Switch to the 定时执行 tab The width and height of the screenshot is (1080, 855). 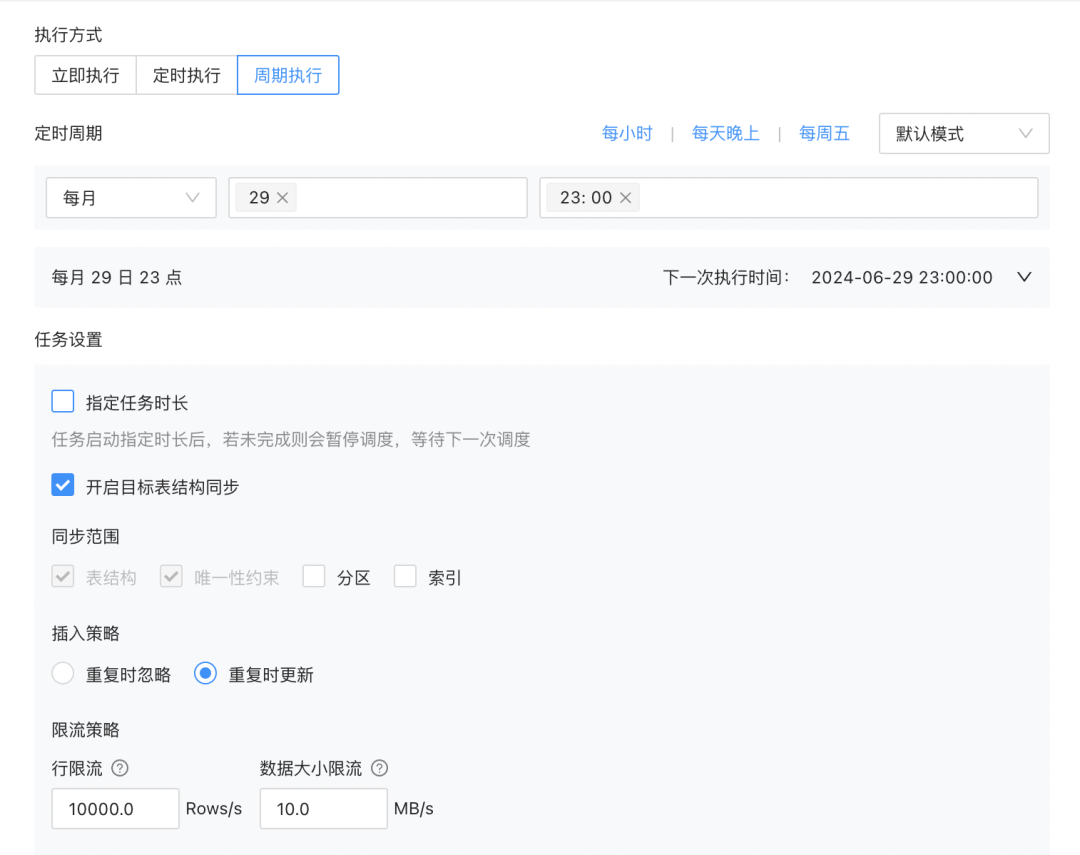coord(186,75)
